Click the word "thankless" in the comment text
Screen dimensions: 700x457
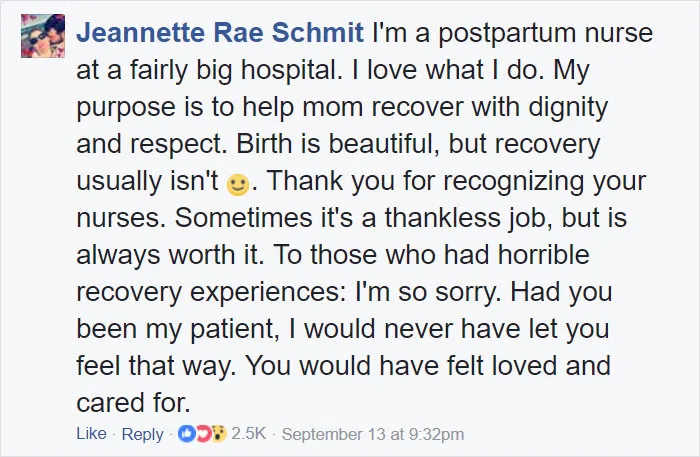click(443, 218)
